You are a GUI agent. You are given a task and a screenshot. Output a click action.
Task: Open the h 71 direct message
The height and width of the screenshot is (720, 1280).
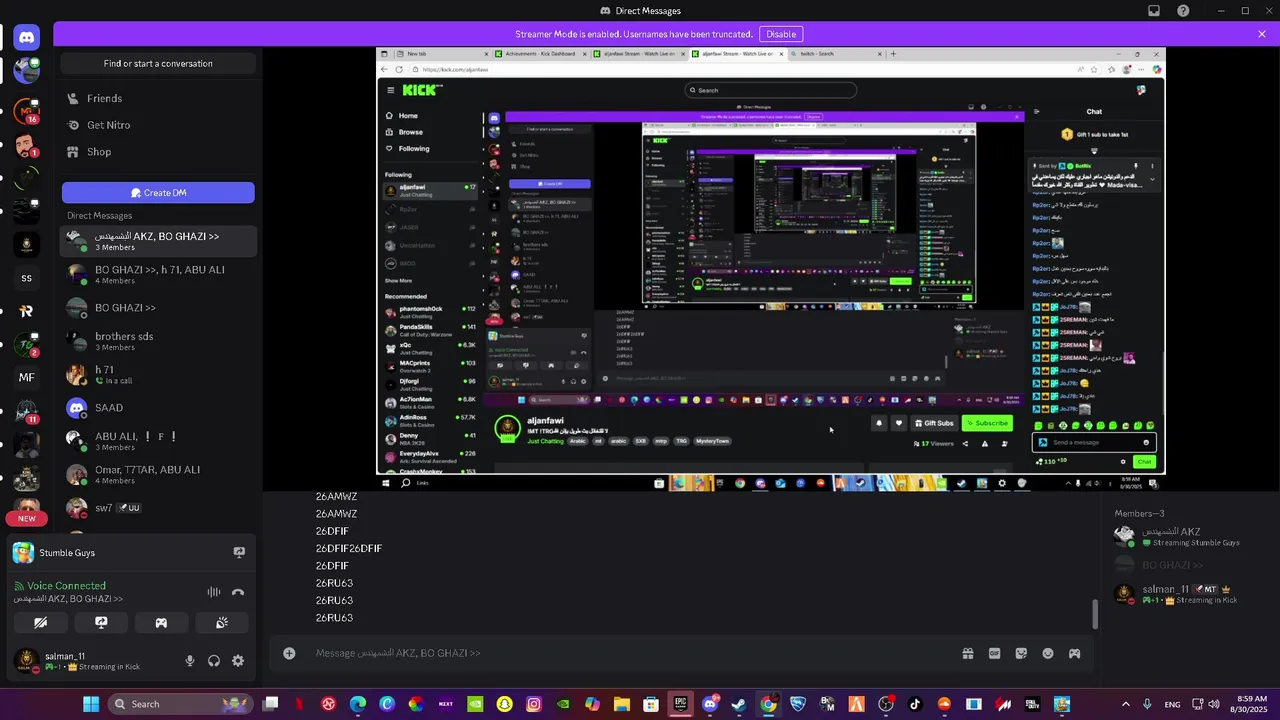tap(158, 375)
